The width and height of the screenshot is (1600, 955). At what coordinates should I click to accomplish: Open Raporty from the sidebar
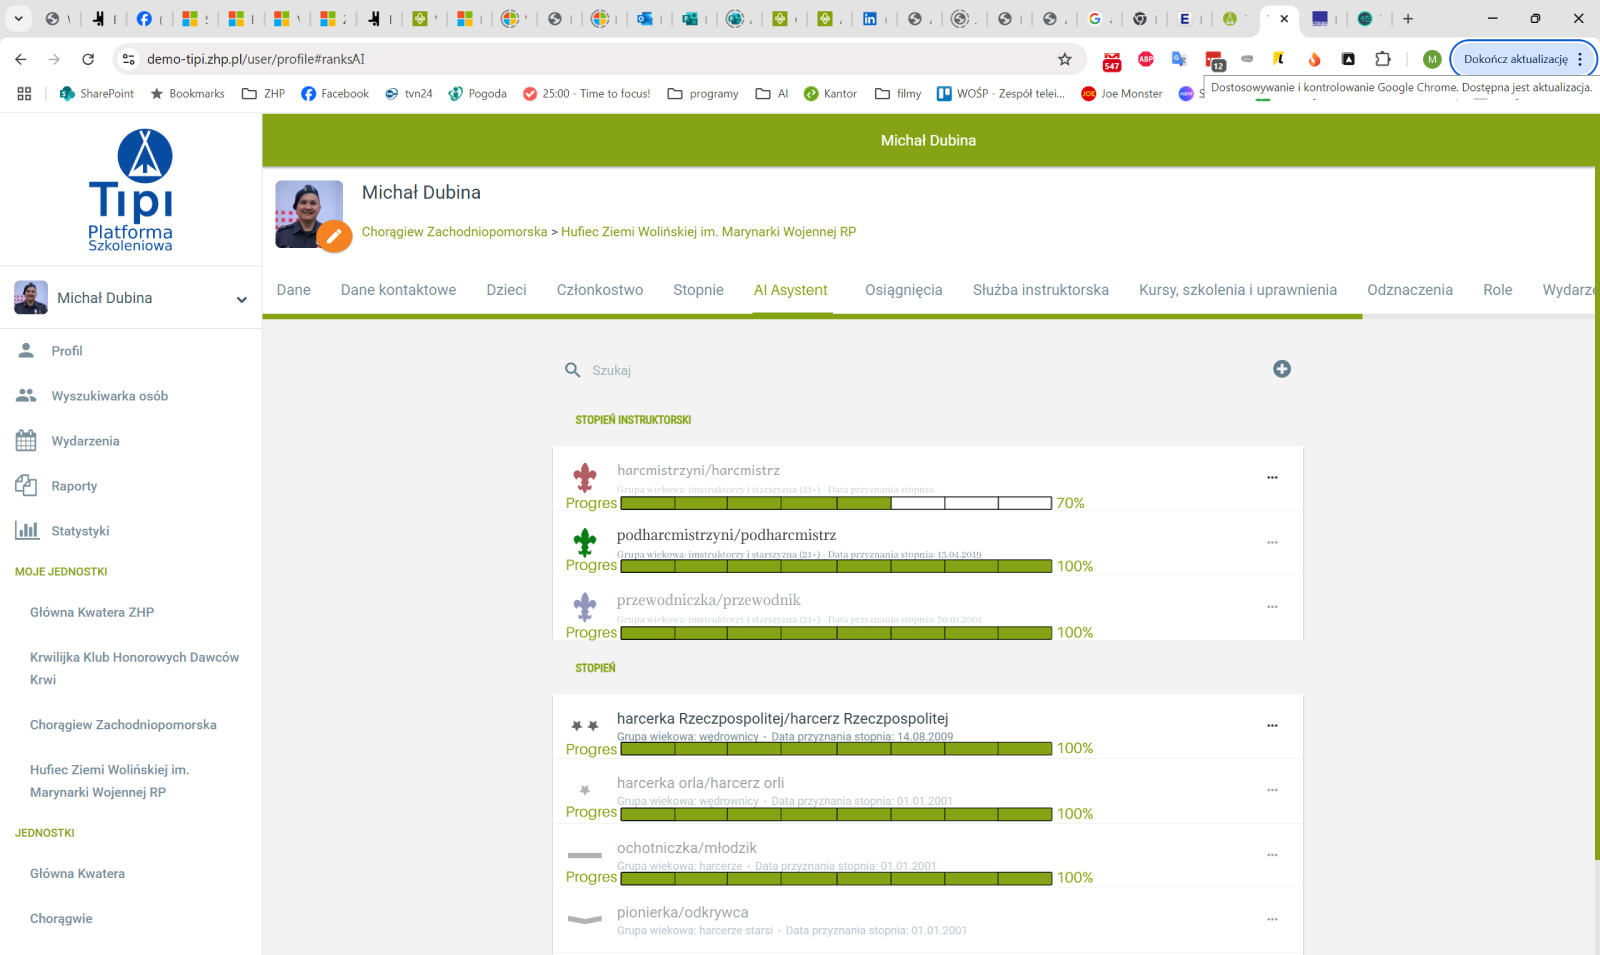click(x=74, y=486)
